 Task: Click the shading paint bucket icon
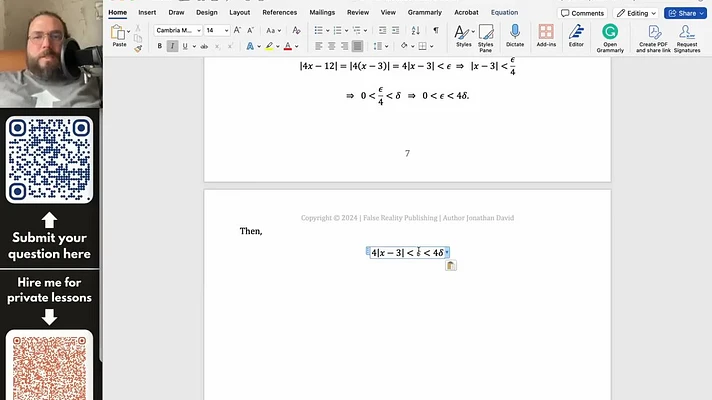(x=404, y=46)
